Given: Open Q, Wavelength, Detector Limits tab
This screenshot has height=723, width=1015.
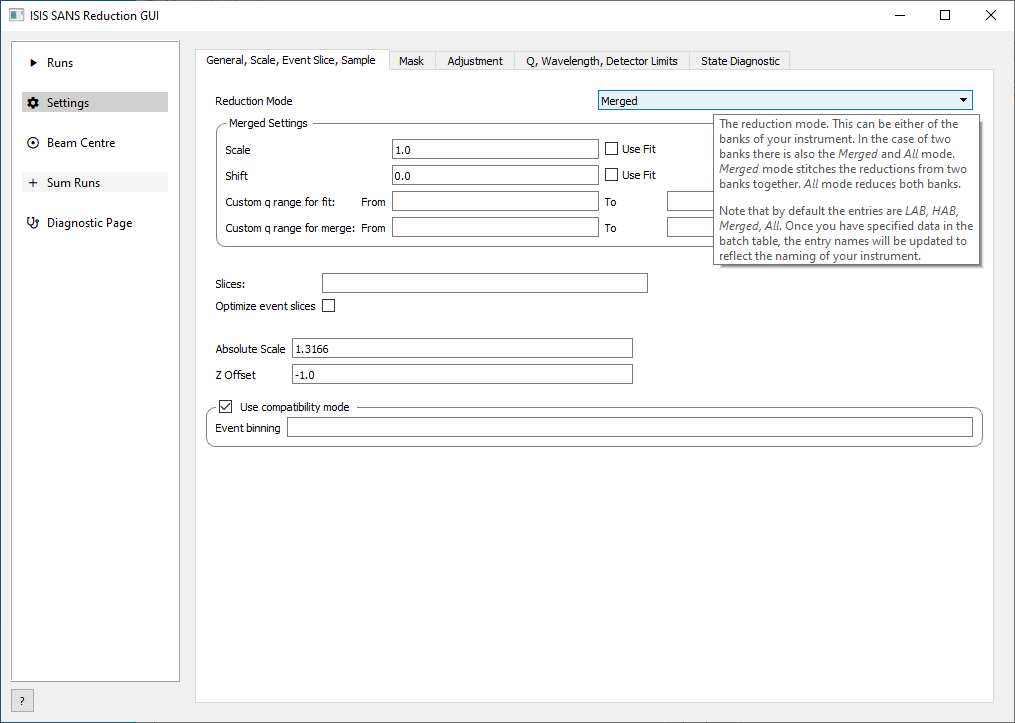Looking at the screenshot, I should pyautogui.click(x=601, y=61).
